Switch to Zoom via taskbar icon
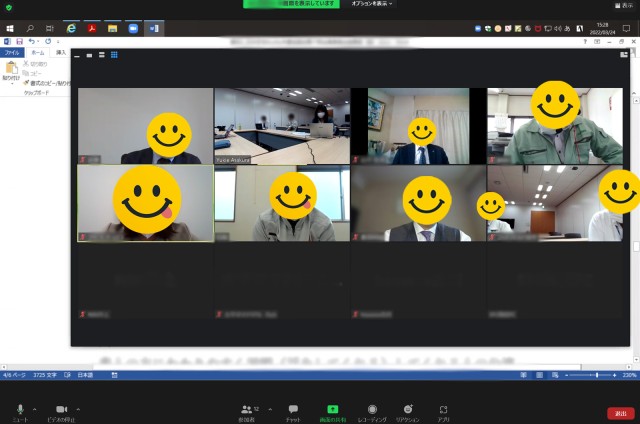The height and width of the screenshot is (424, 640). click(x=133, y=29)
